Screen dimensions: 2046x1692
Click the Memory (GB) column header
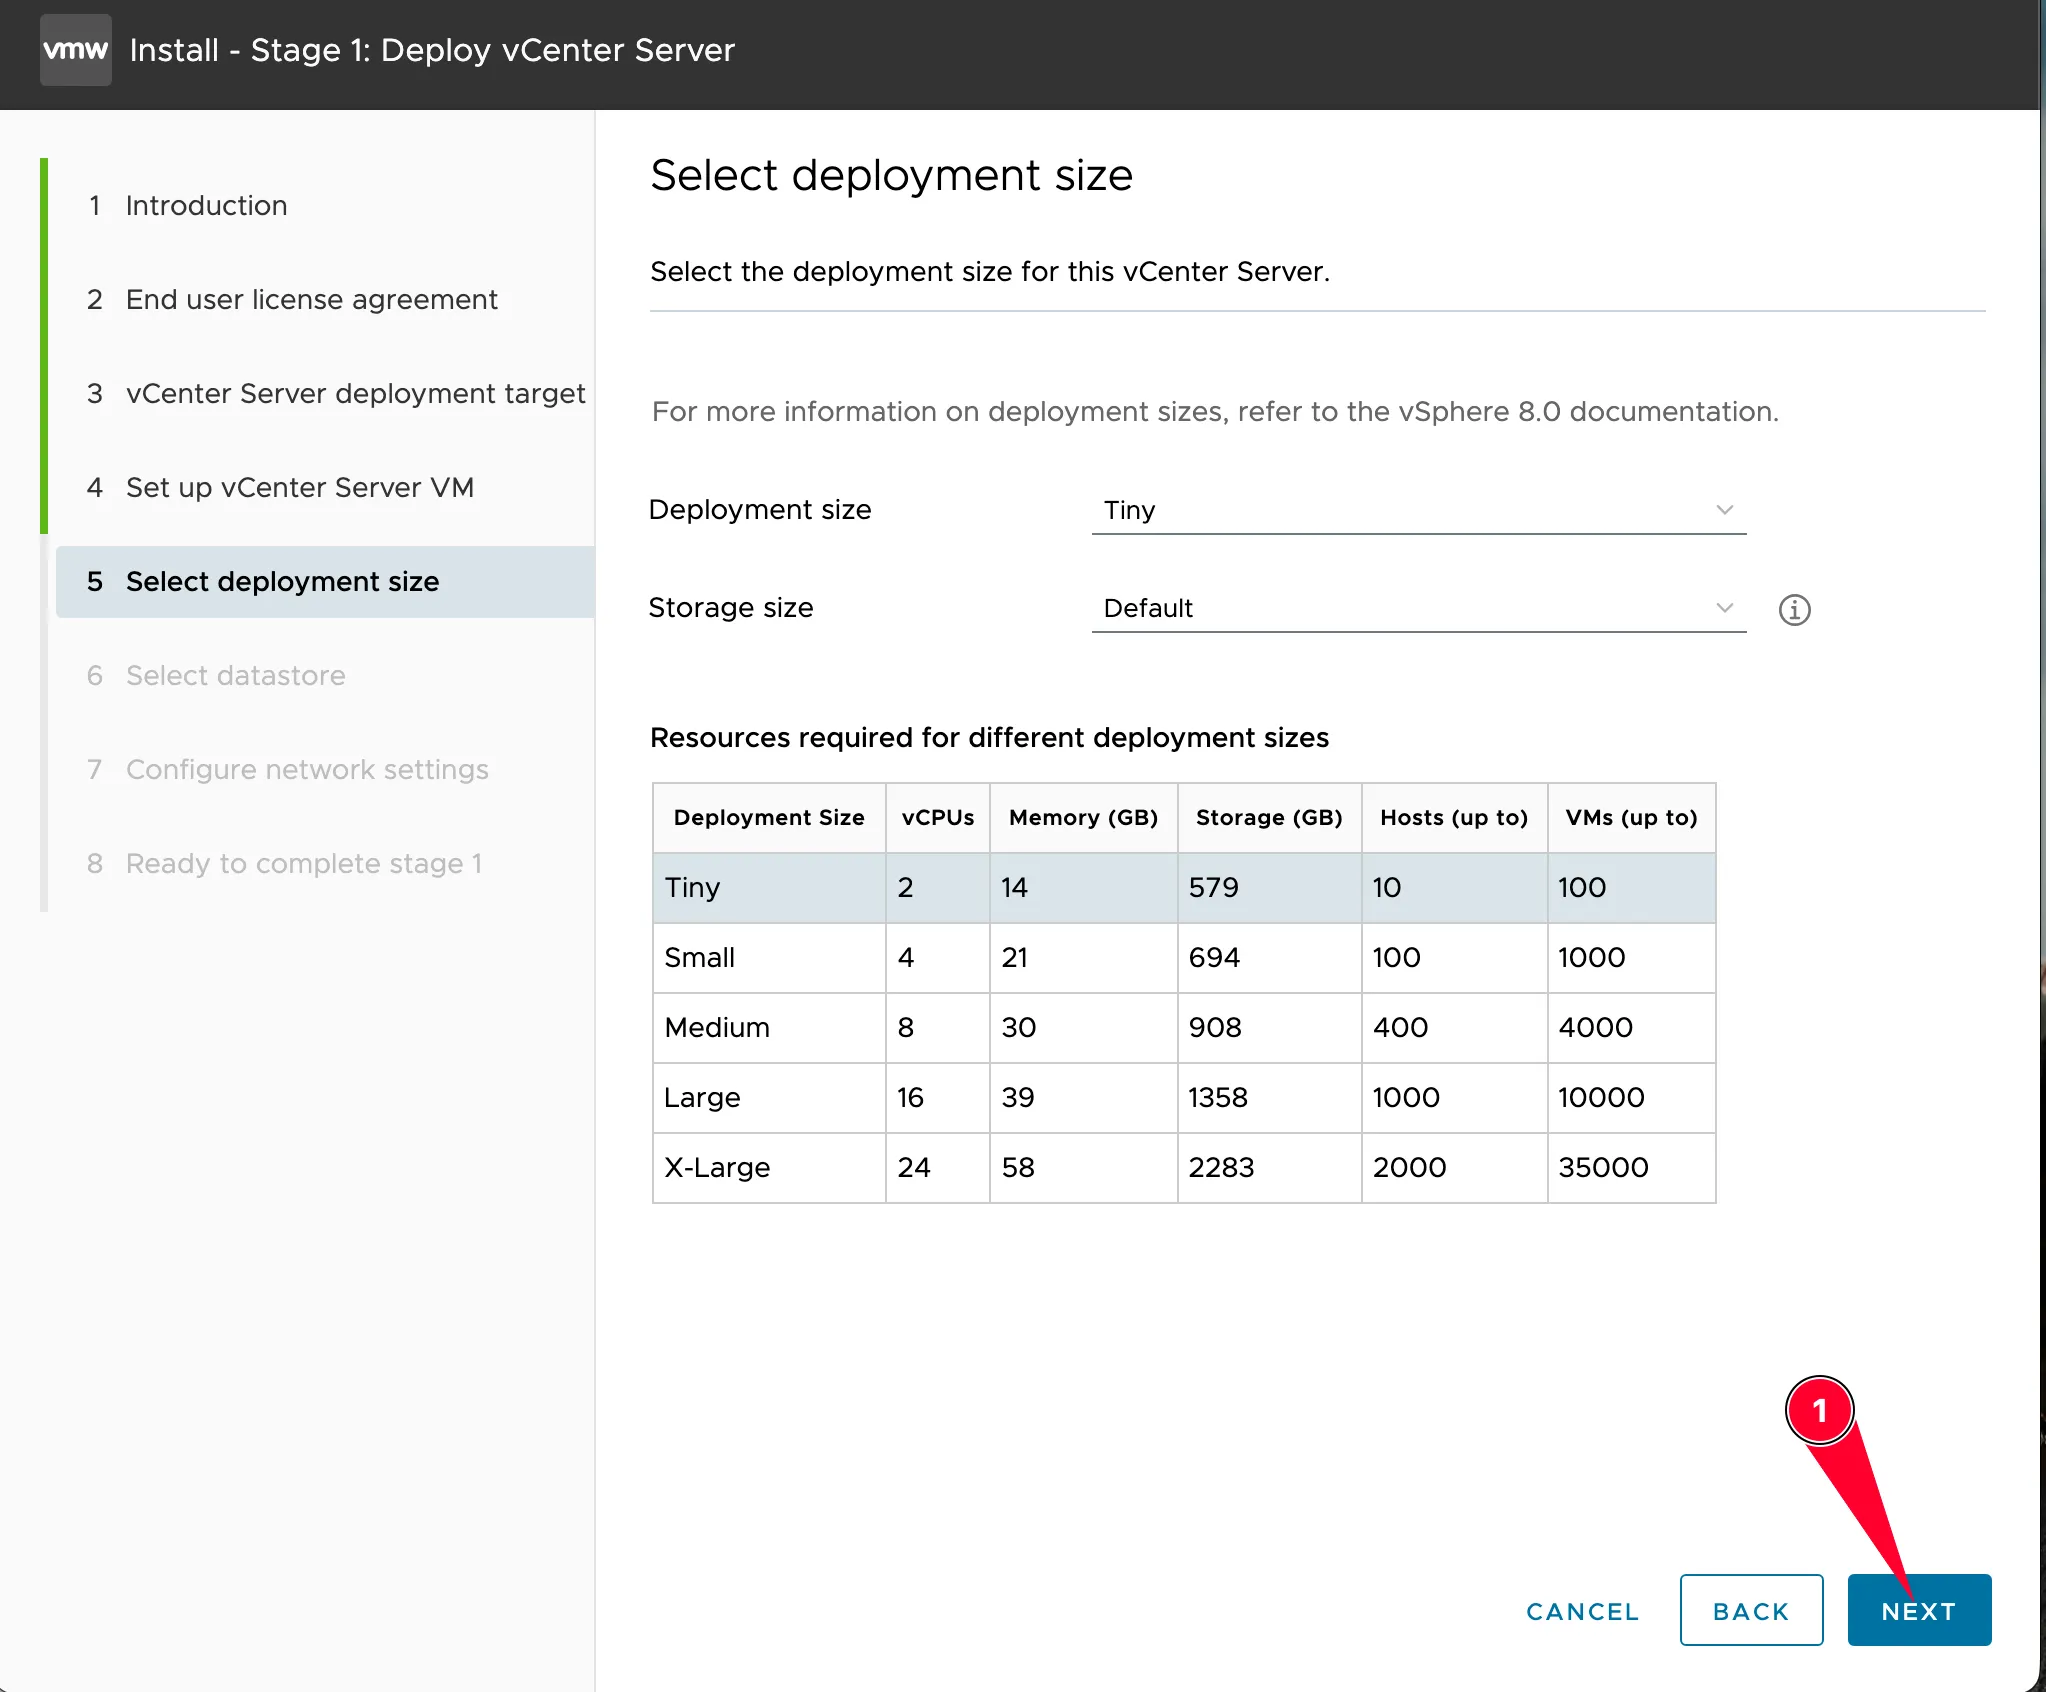pyautogui.click(x=1083, y=818)
